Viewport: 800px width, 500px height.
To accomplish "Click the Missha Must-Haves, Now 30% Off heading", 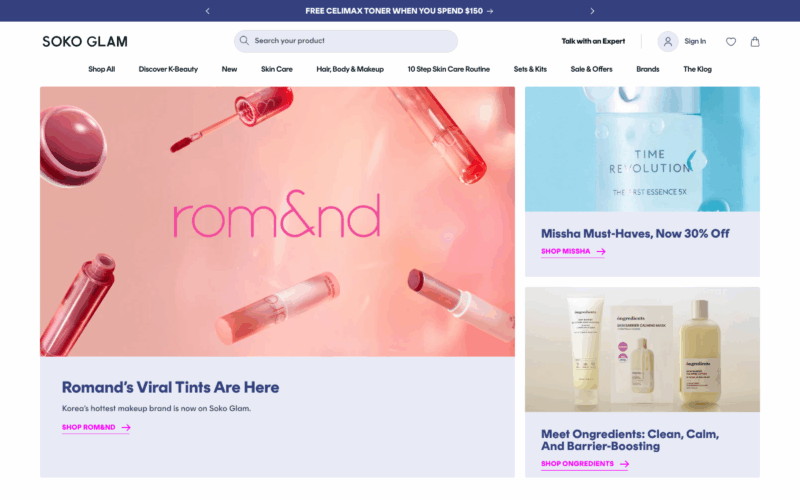I will point(635,234).
